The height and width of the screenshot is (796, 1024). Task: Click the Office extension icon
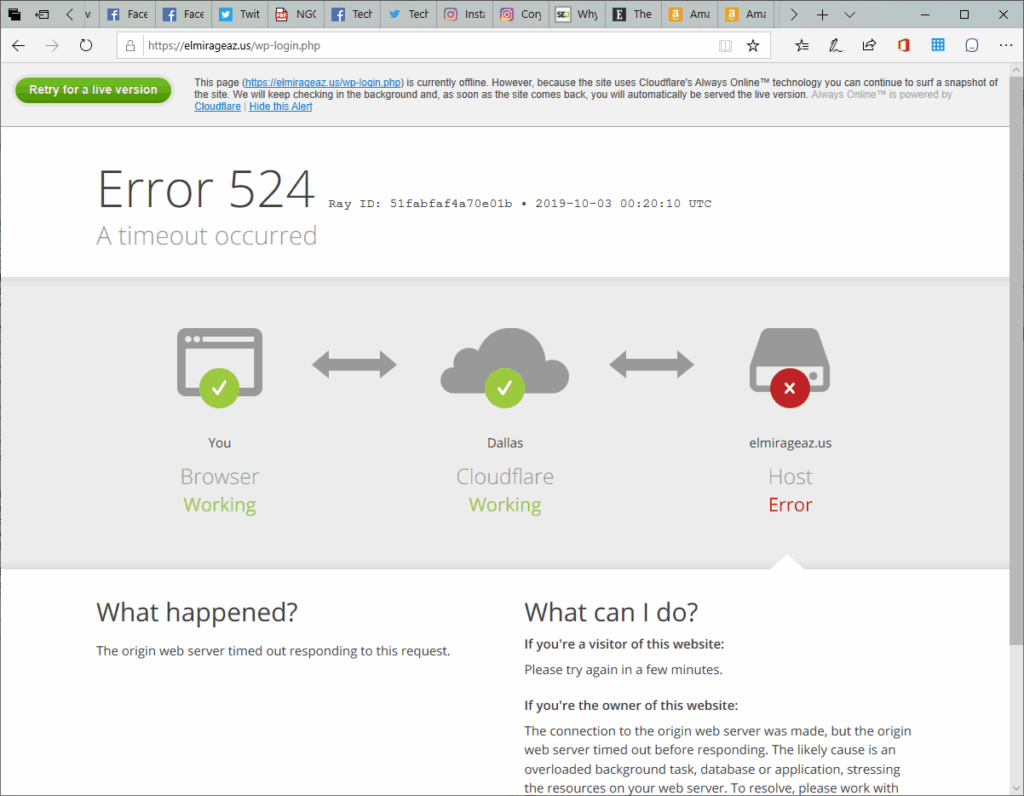pyautogui.click(x=904, y=45)
